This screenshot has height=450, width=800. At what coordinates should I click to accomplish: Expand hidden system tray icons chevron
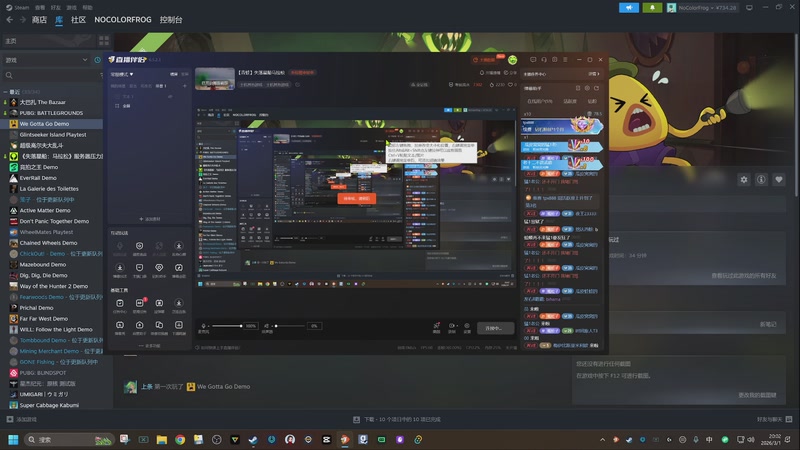(x=603, y=439)
